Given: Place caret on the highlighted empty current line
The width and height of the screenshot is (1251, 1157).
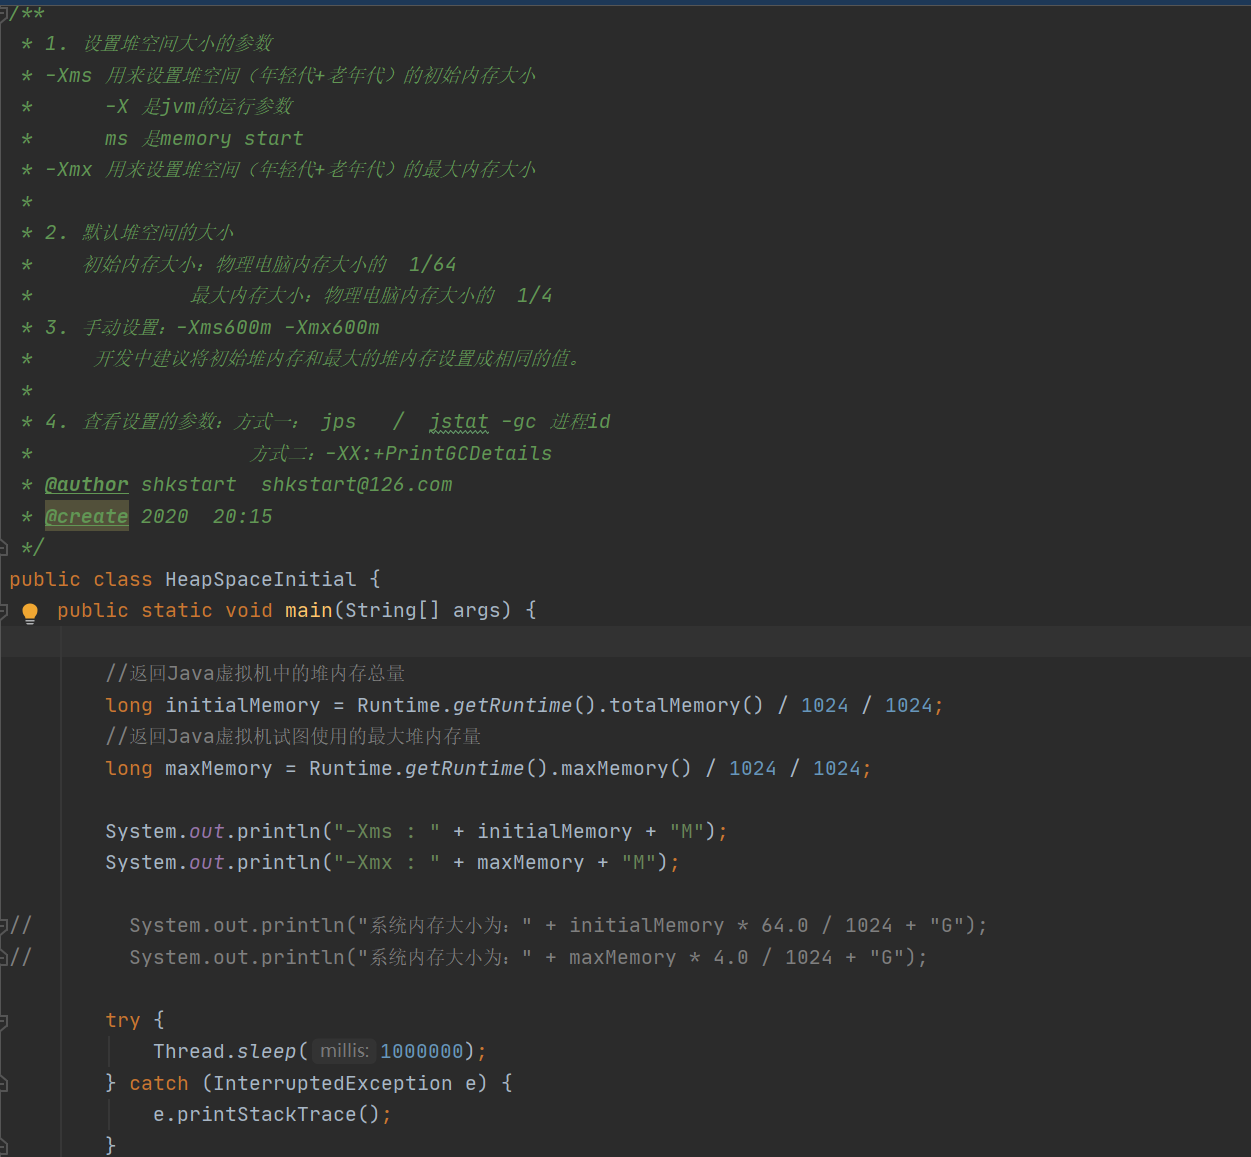Looking at the screenshot, I should pos(625,641).
